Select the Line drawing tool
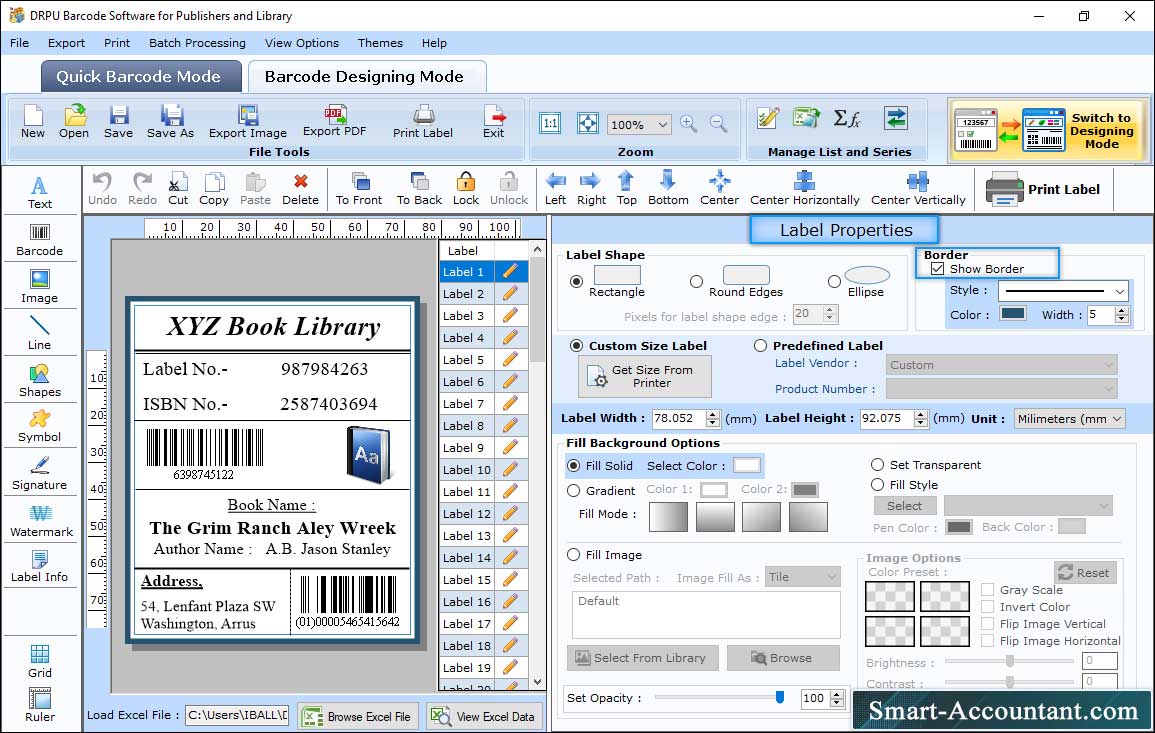The image size is (1155, 733). click(x=40, y=333)
